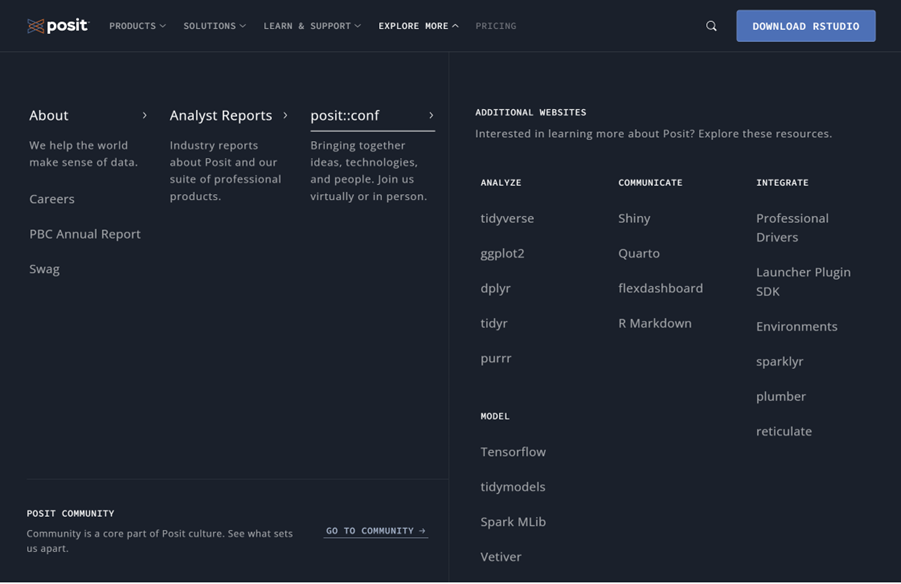Click the arrow next to posit::conf
The height and width of the screenshot is (584, 901).
click(431, 116)
